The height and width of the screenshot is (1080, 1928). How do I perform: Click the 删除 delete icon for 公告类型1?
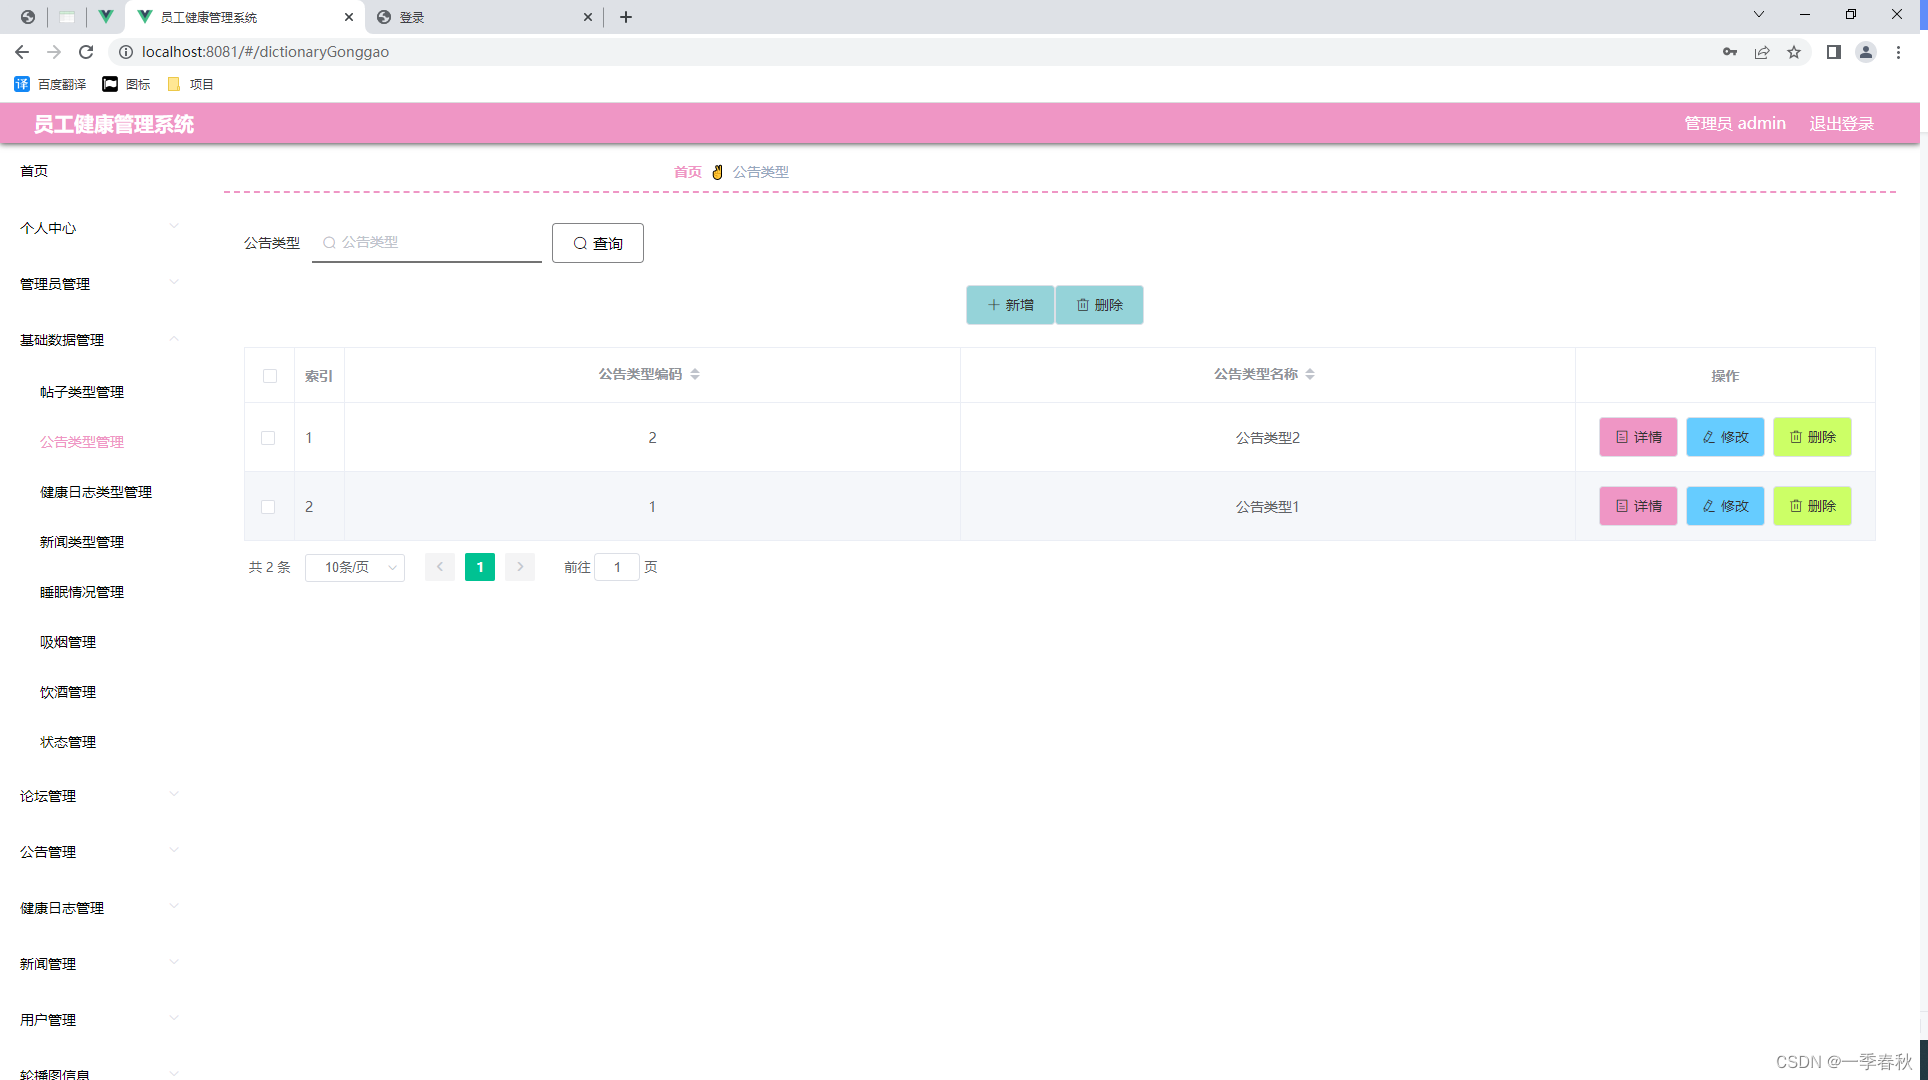click(x=1812, y=506)
